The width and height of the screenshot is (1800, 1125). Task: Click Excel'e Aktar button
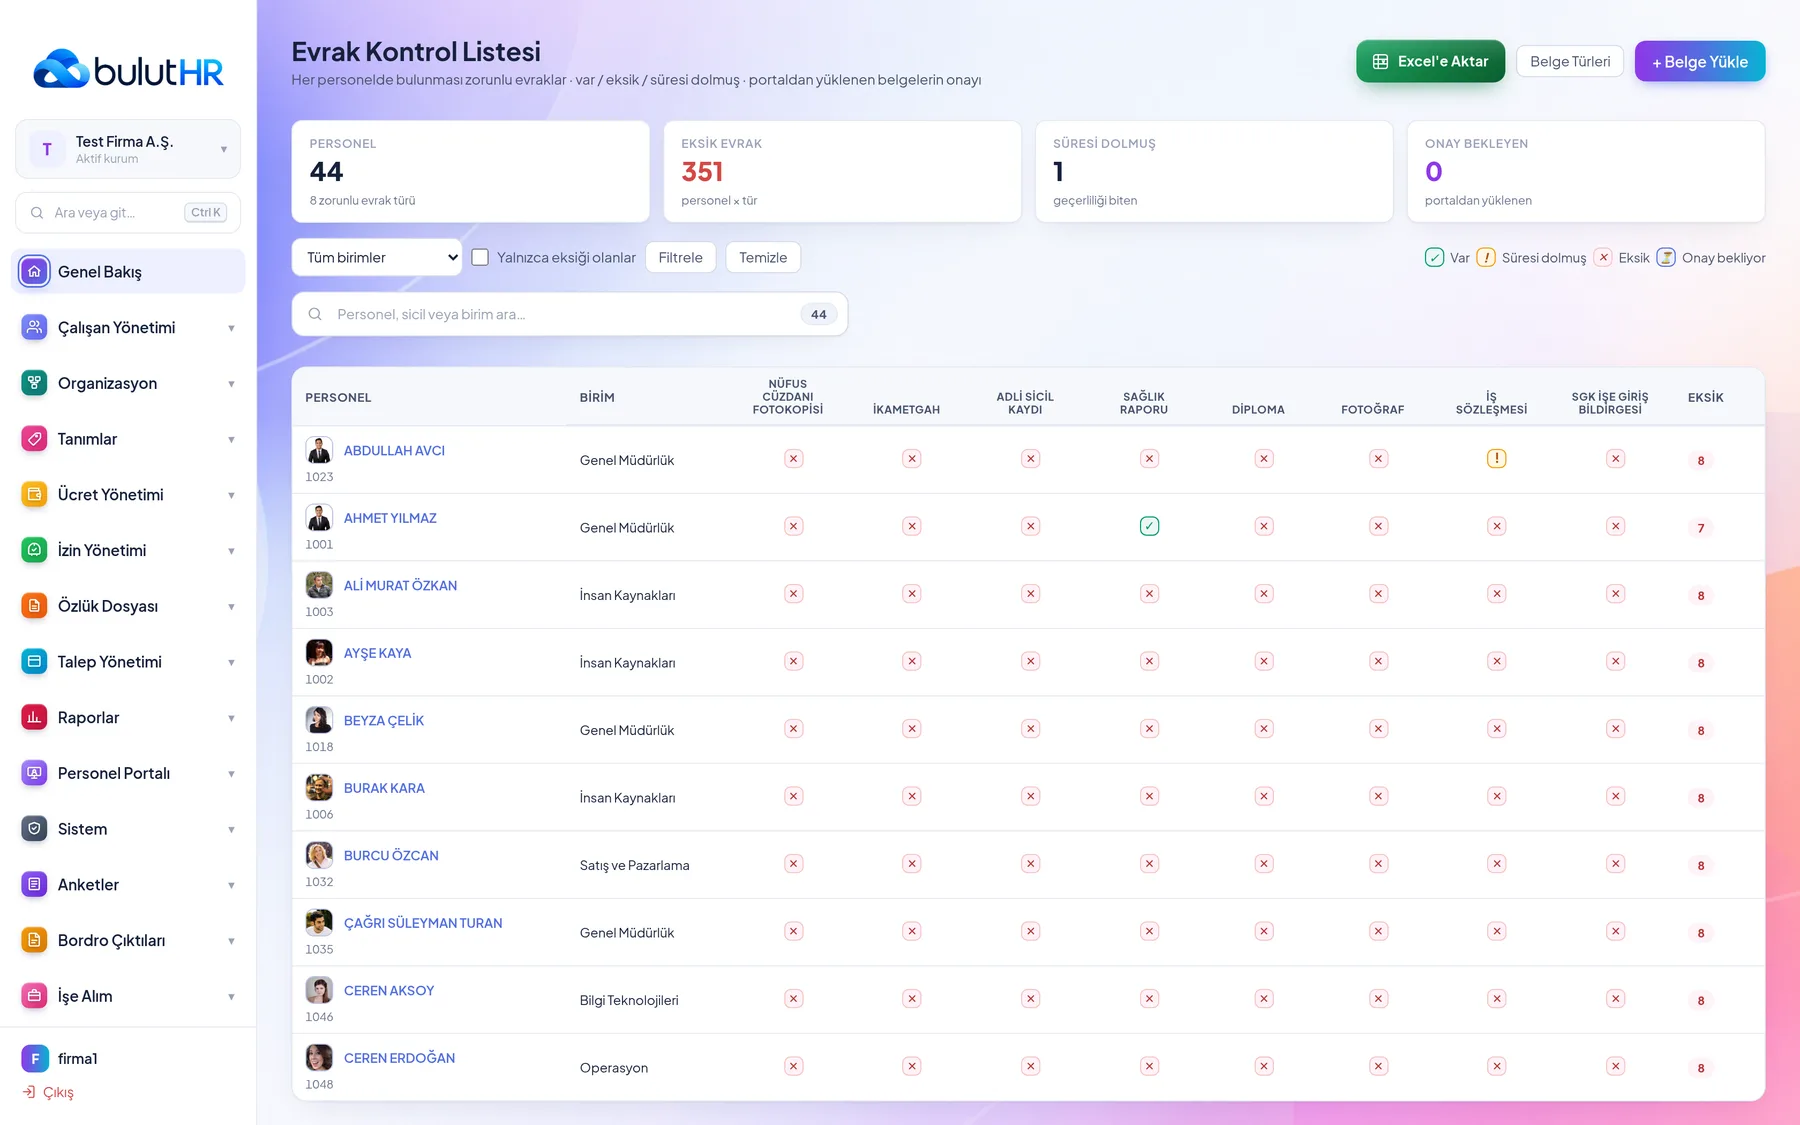coord(1430,61)
